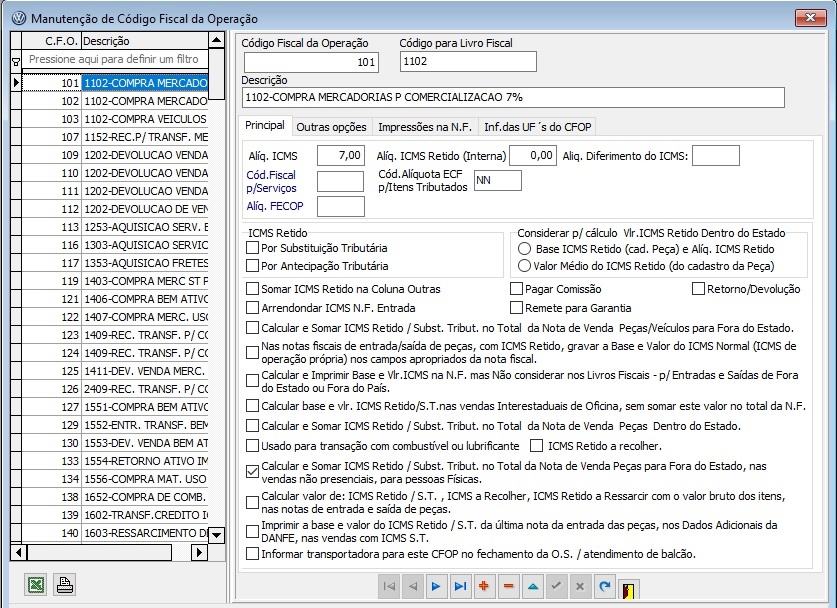
Task: Toggle Somar ICMS Retido na Coluna Outras
Action: (x=252, y=289)
